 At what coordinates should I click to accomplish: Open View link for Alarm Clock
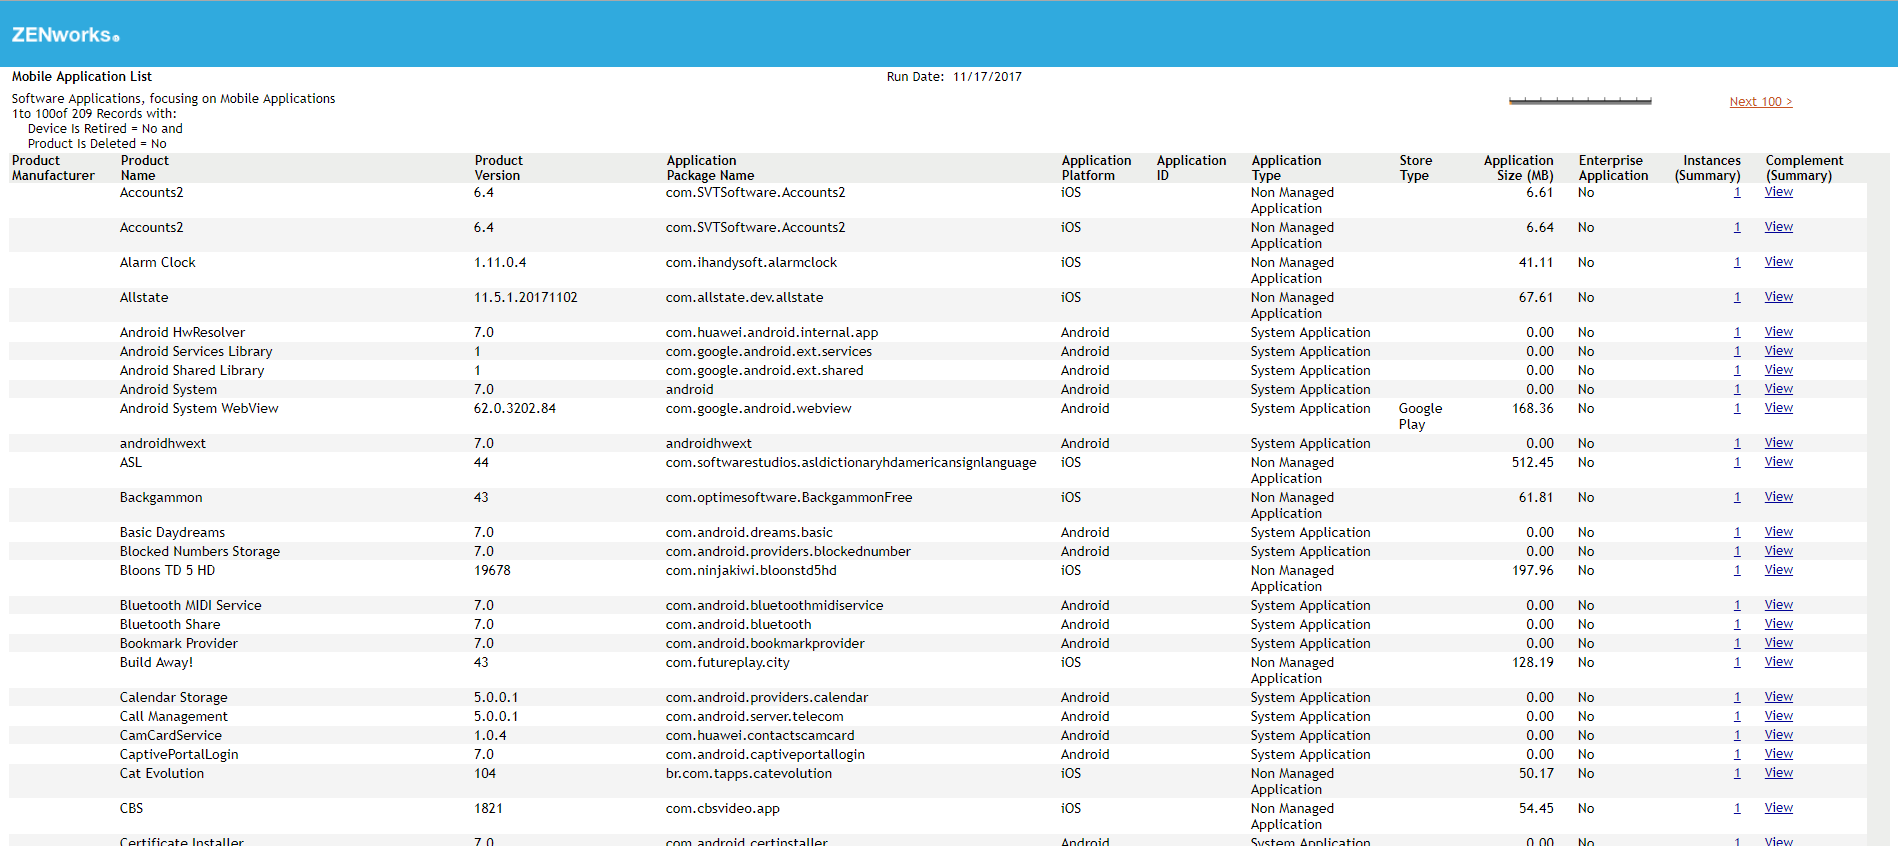click(x=1778, y=262)
